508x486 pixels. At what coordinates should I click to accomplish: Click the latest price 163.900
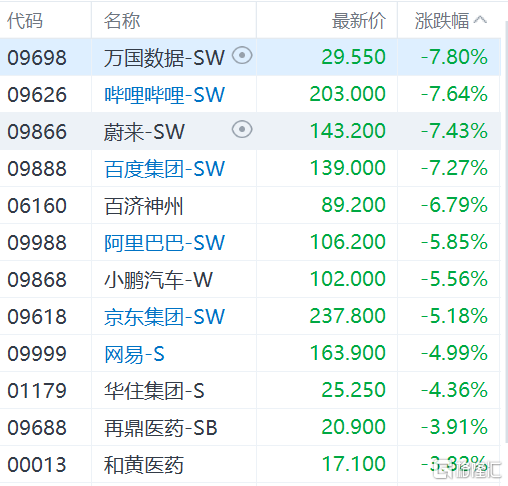pyautogui.click(x=348, y=353)
